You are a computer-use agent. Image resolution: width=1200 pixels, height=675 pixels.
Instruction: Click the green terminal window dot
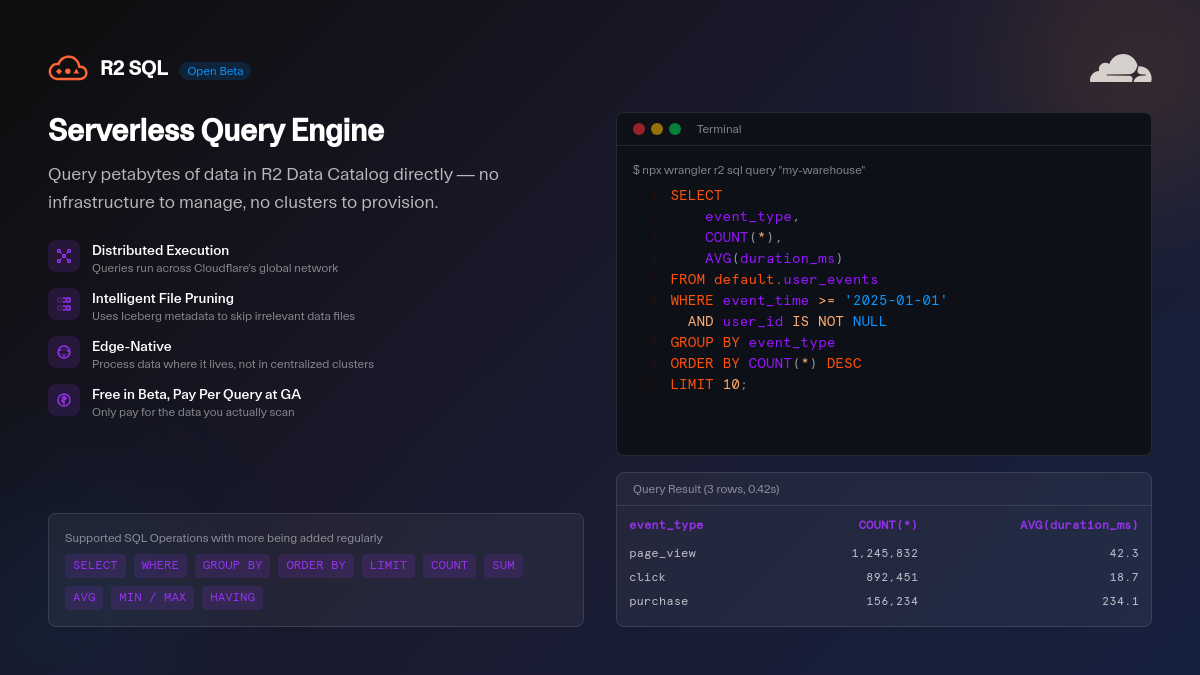coord(675,129)
